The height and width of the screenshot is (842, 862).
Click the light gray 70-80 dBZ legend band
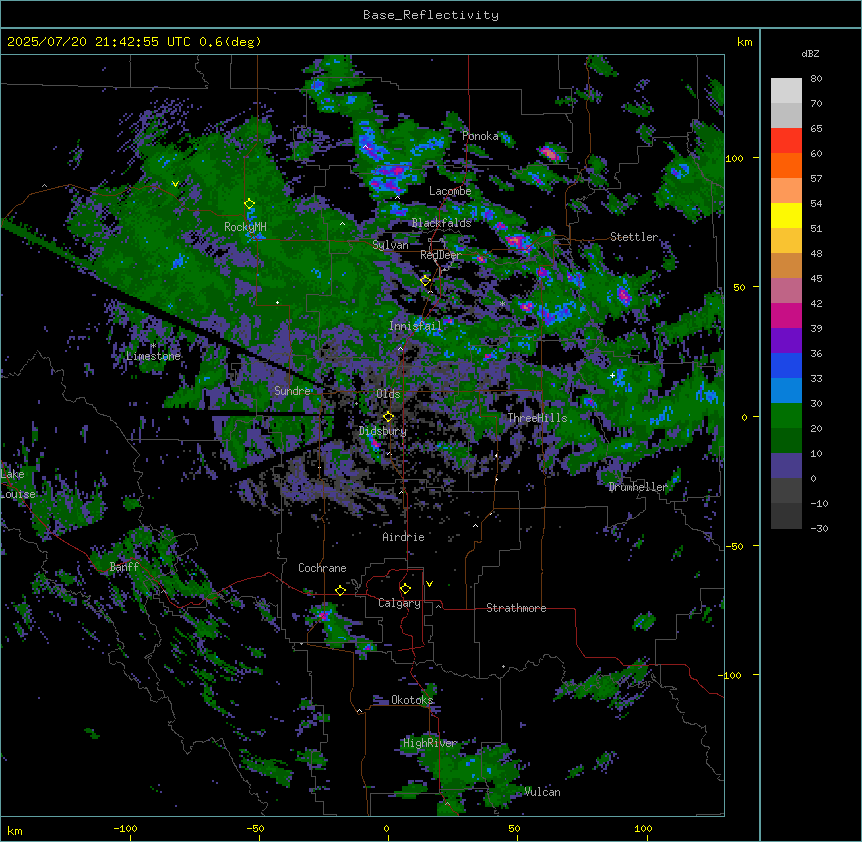(x=786, y=91)
